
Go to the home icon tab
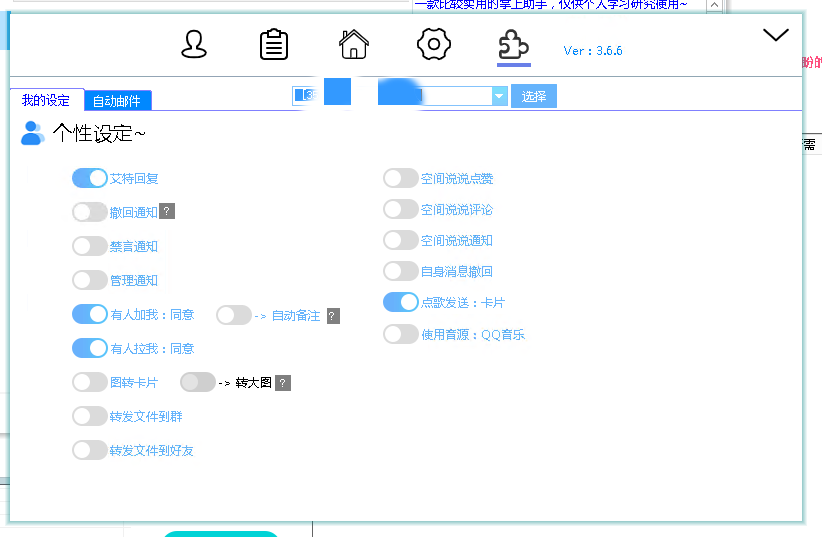(x=354, y=44)
